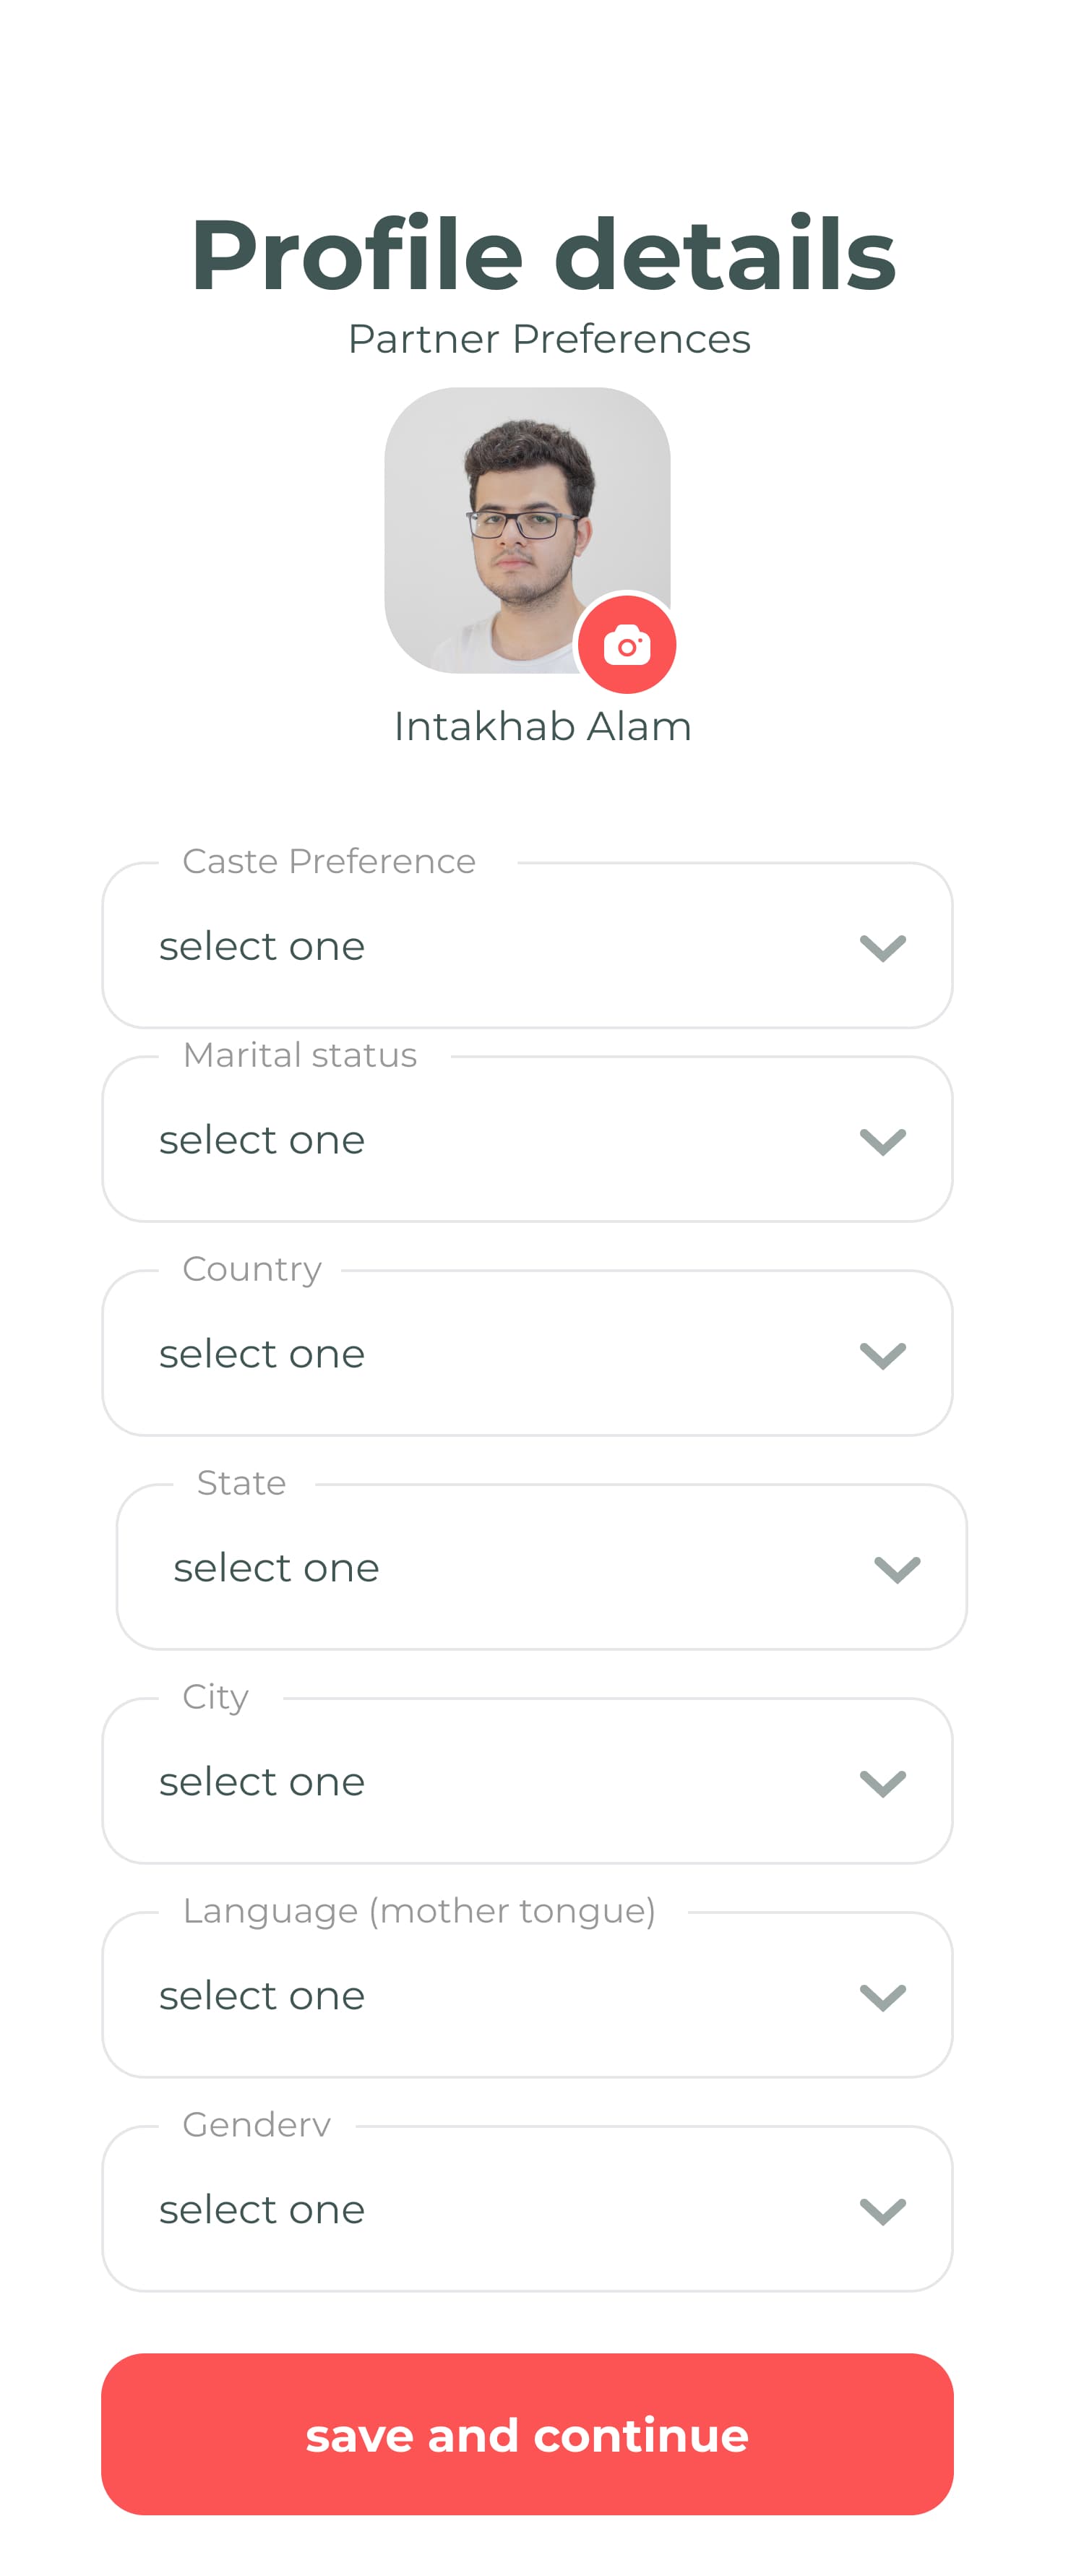Image resolution: width=1084 pixels, height=2576 pixels.
Task: Click the profile photo thumbnail
Action: click(x=510, y=520)
